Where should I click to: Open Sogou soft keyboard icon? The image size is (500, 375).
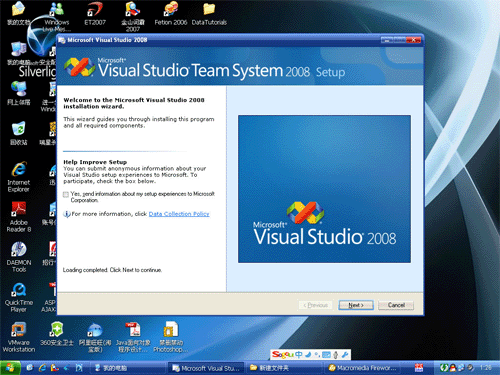point(326,355)
